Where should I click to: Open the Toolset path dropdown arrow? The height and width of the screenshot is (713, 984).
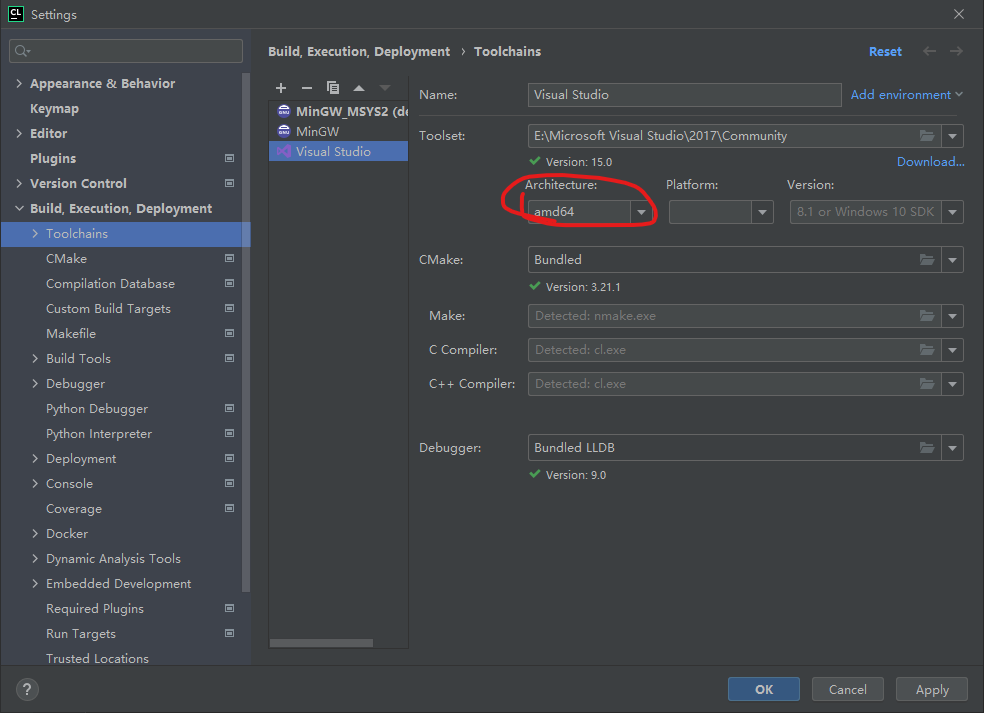coord(953,136)
